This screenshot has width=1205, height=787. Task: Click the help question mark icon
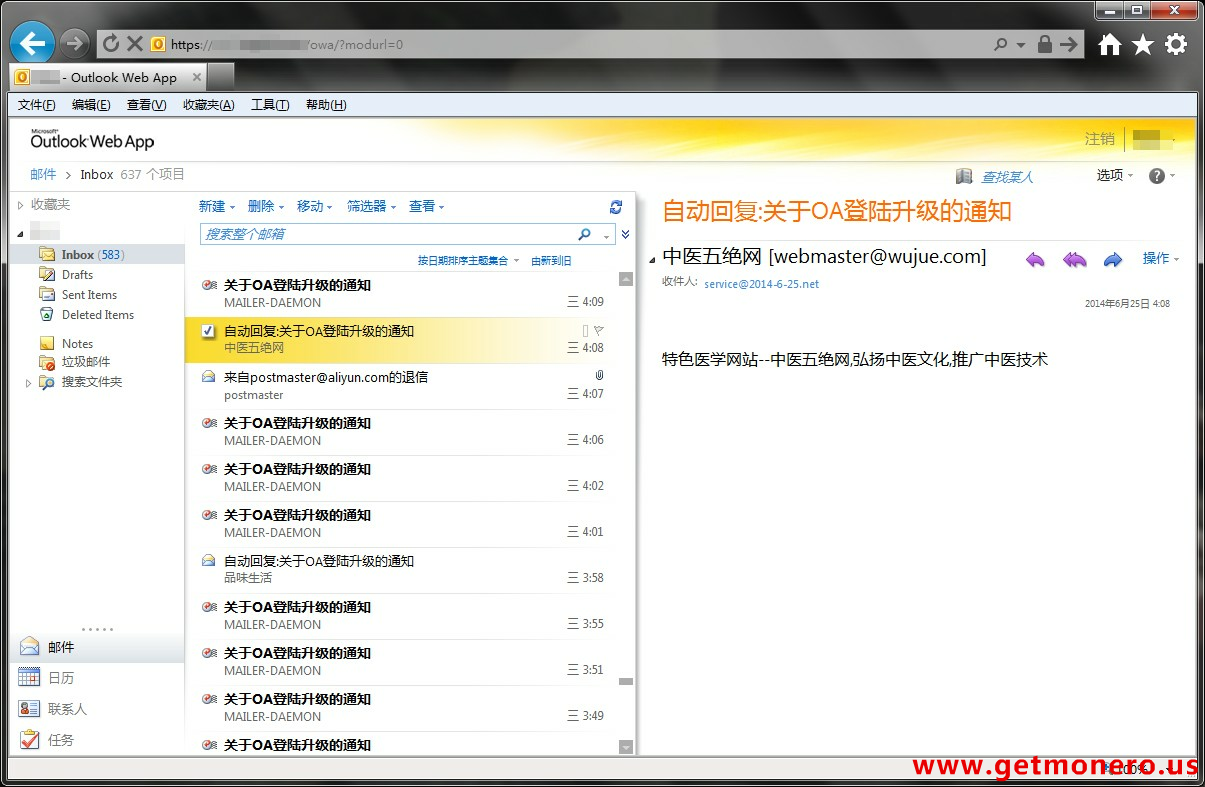pos(1157,176)
